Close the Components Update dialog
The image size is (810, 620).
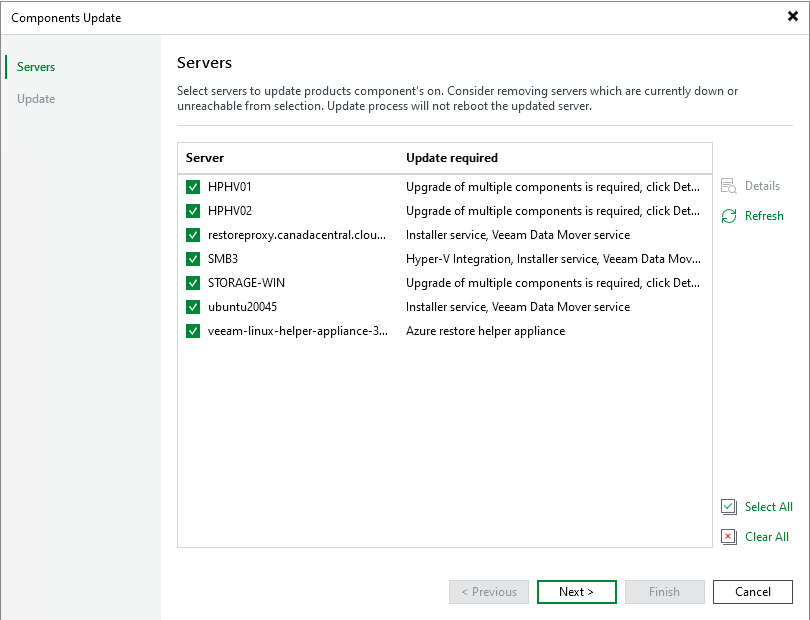tap(793, 17)
